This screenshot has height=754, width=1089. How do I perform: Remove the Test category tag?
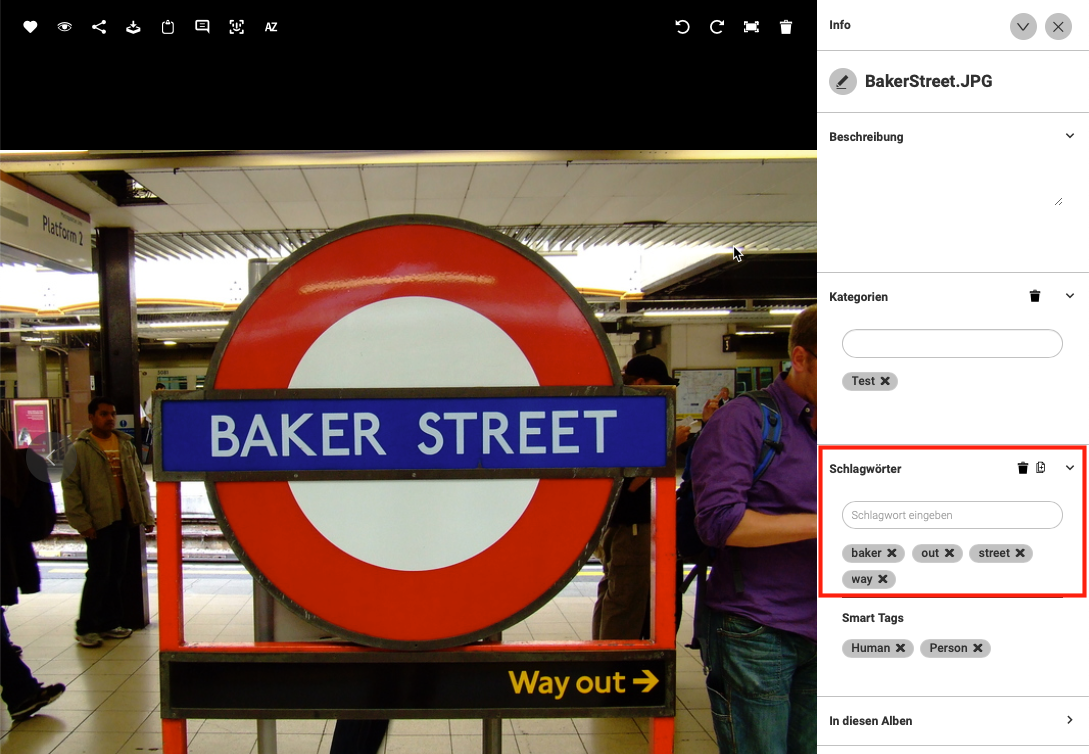[885, 381]
